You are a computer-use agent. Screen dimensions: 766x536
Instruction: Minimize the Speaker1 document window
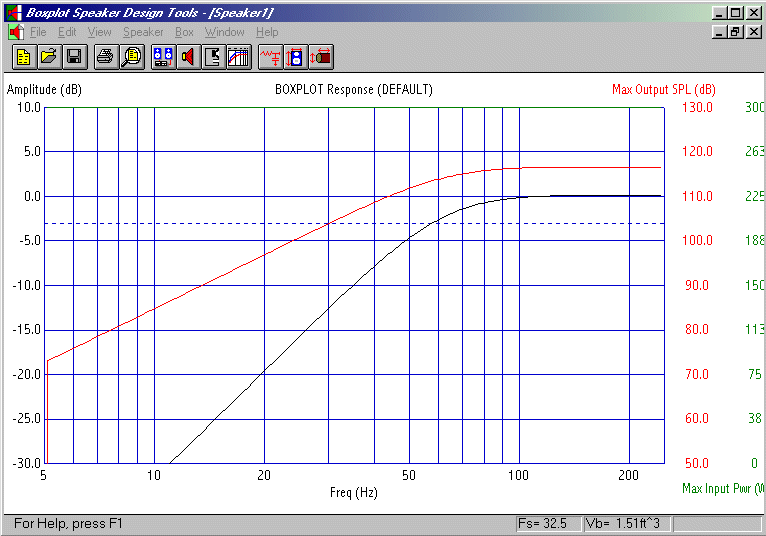[x=718, y=32]
